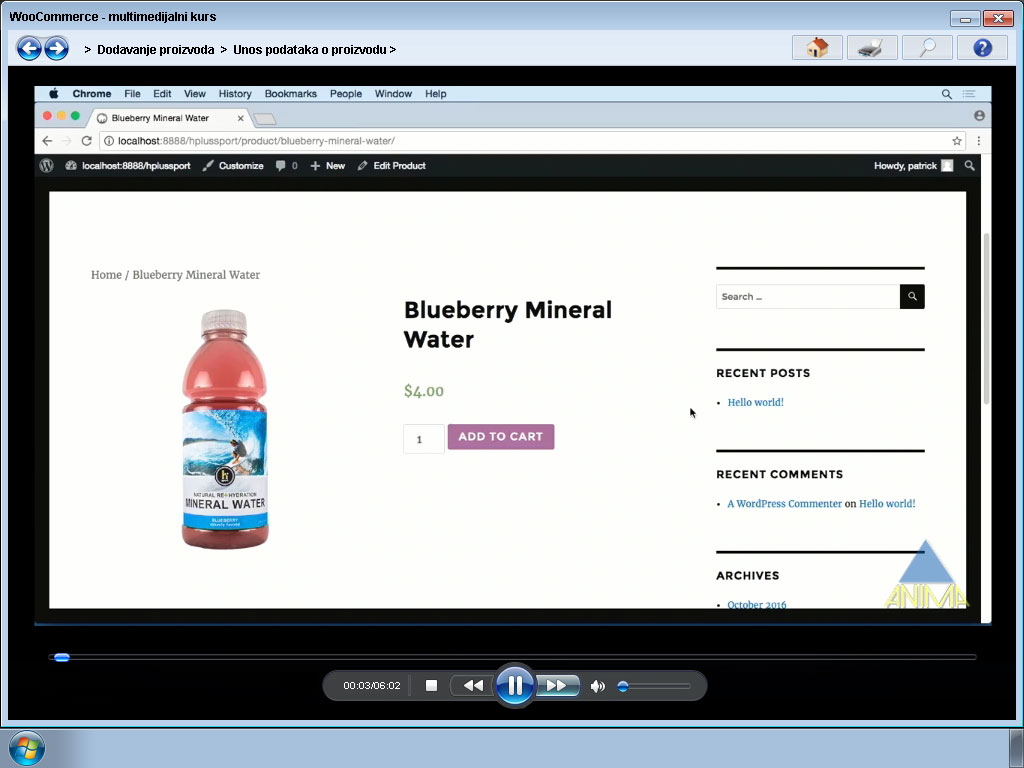1024x768 pixels.
Task: Go to the previous lesson with back arrow
Action: pos(29,48)
